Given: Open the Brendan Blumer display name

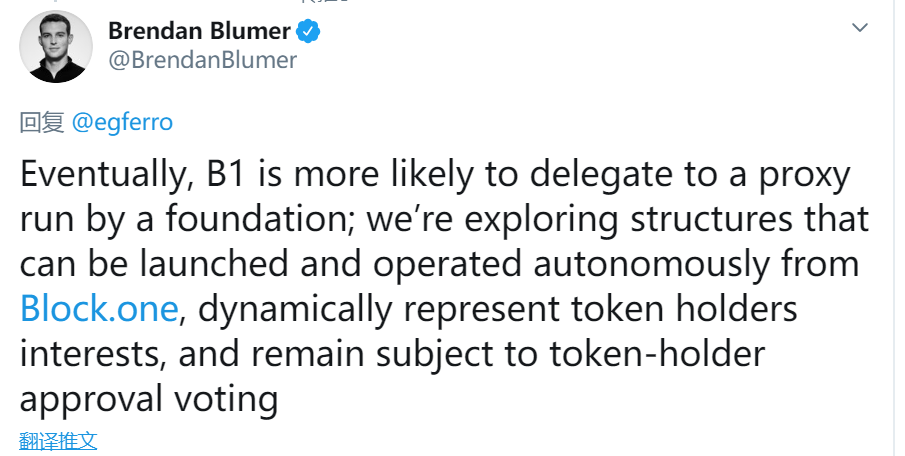Looking at the screenshot, I should tap(199, 31).
